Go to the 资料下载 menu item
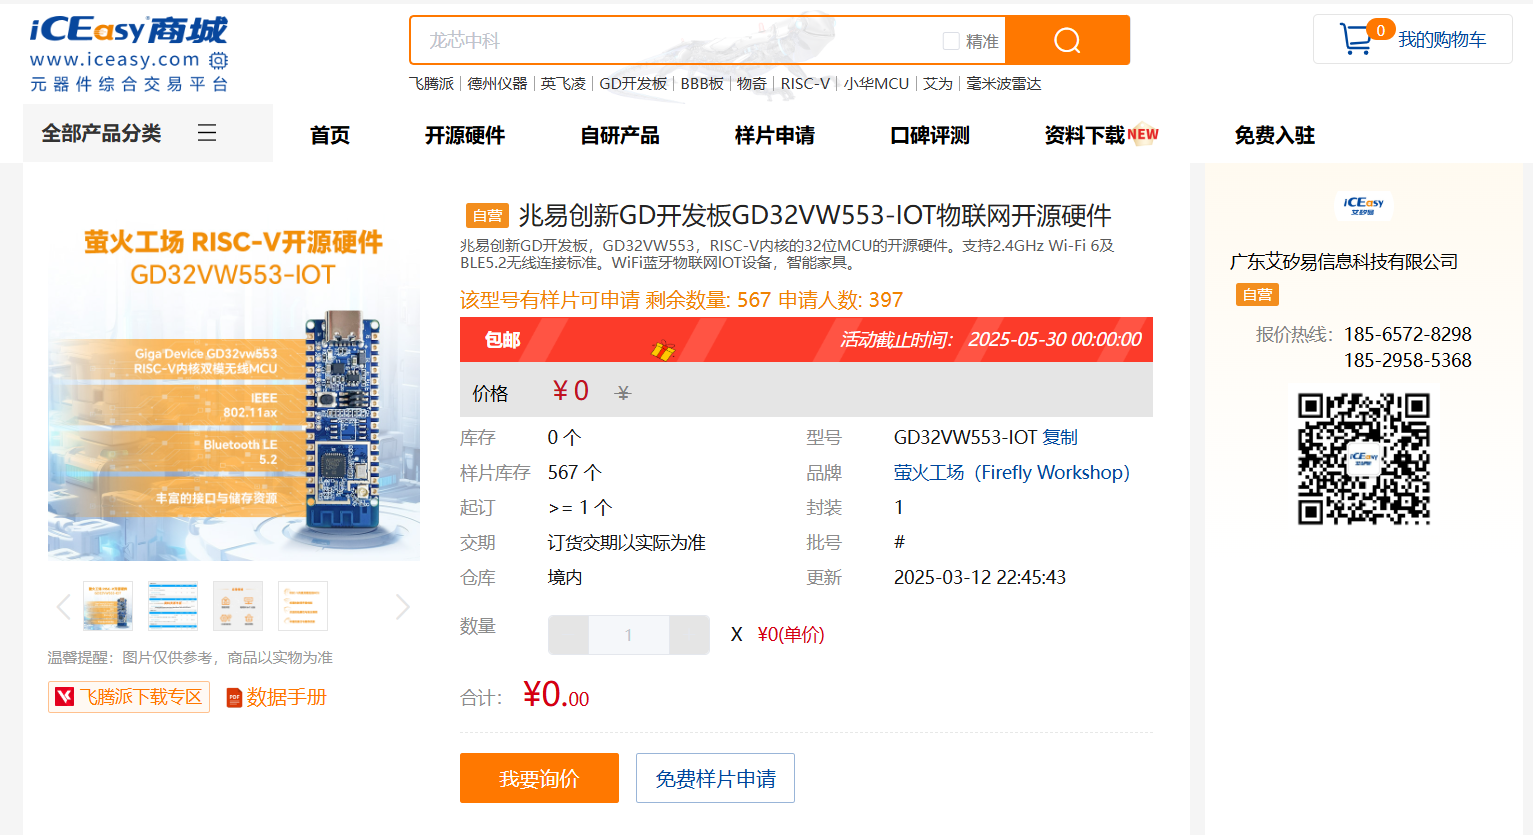 [x=1085, y=135]
